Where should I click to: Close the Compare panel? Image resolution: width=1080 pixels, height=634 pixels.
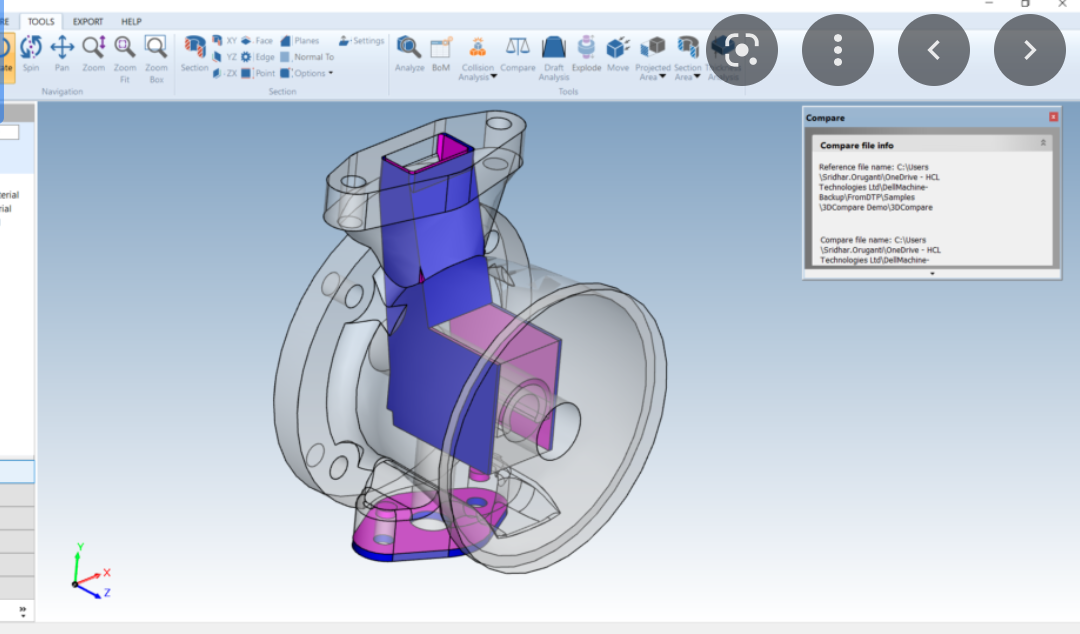coord(1053,118)
